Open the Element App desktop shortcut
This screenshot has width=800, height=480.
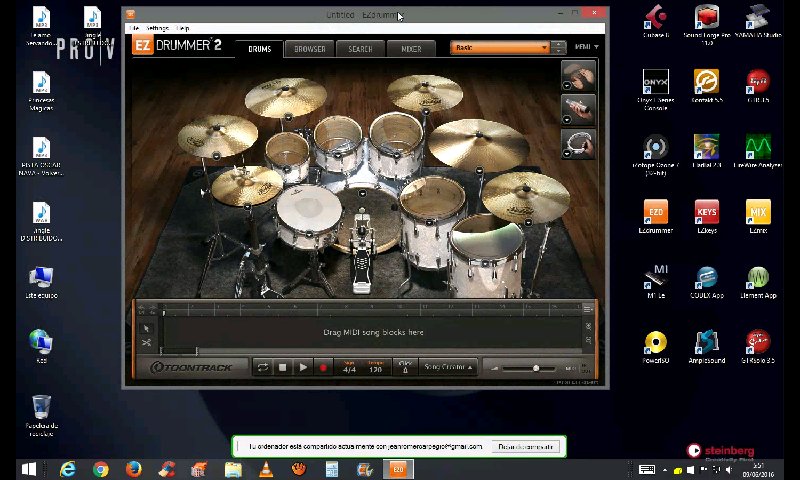pyautogui.click(x=758, y=282)
